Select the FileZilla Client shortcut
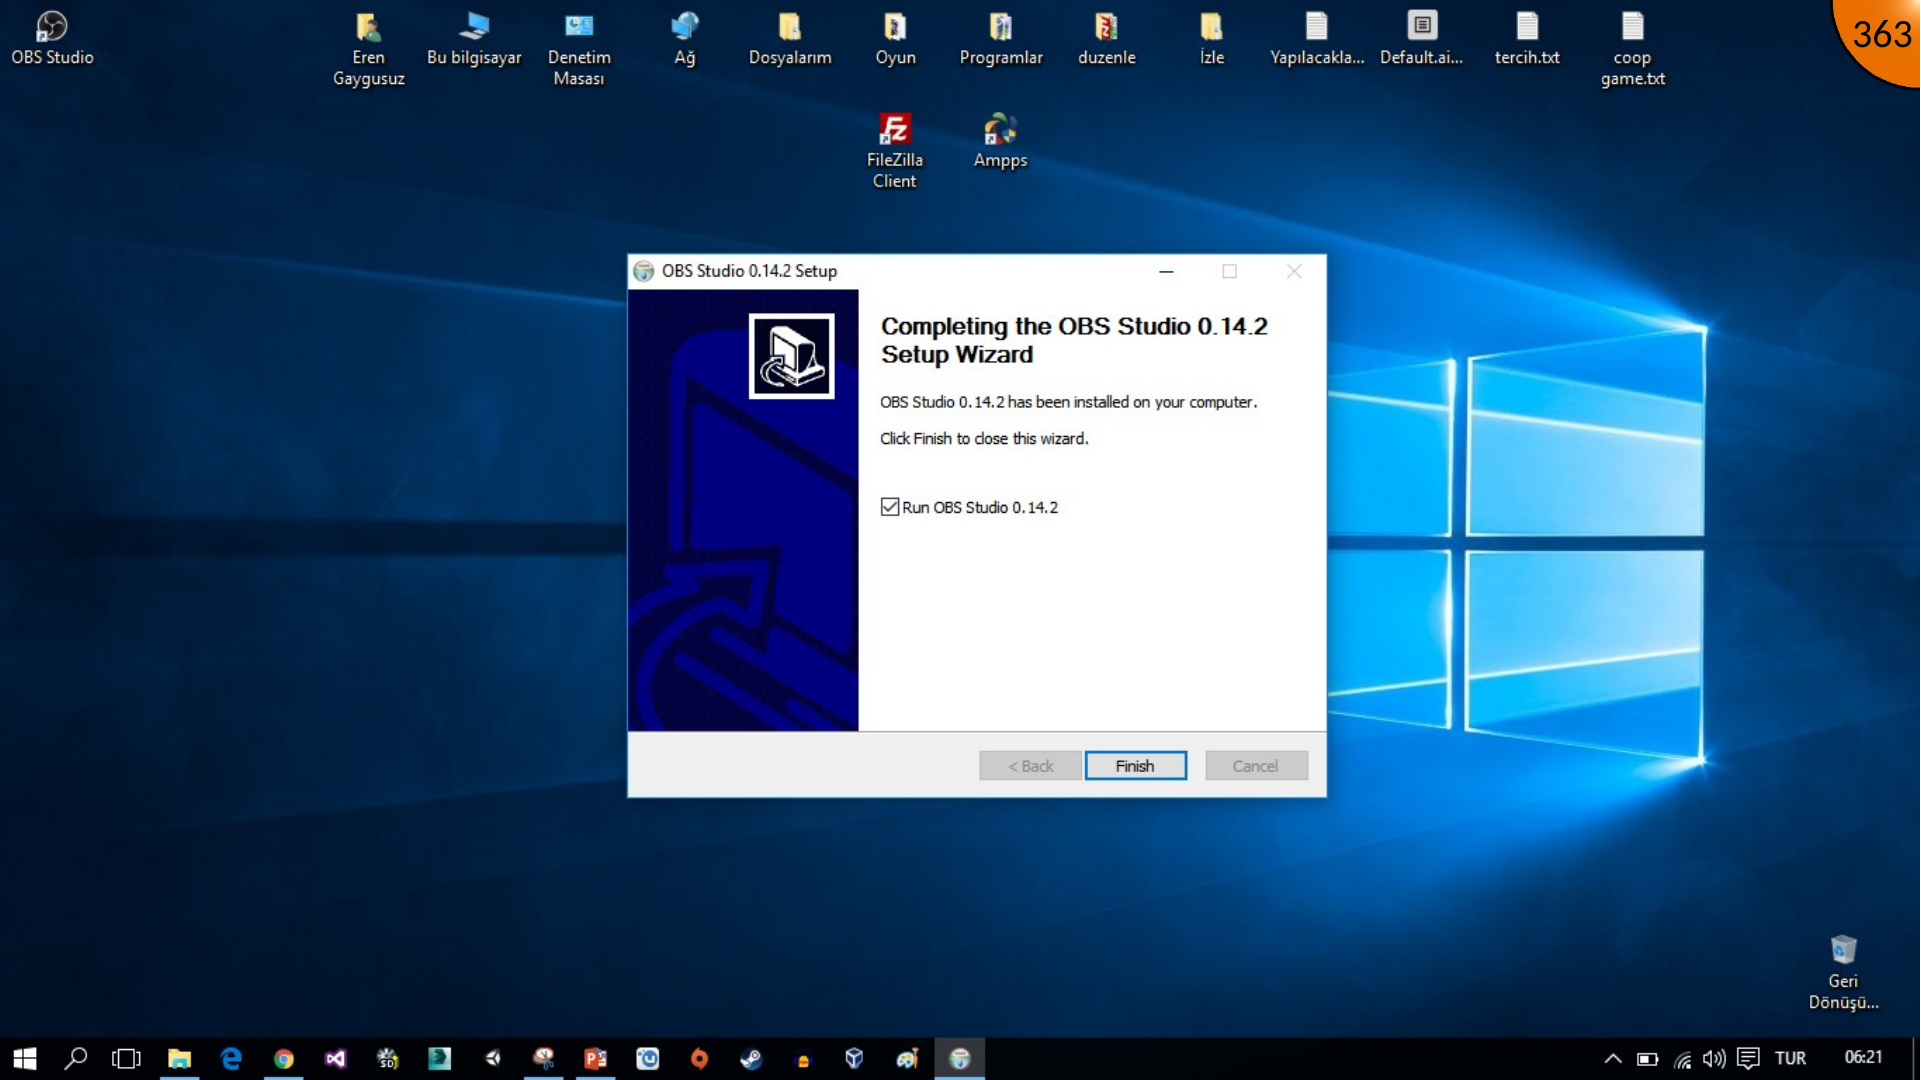Screen dimensions: 1921x1080 [x=895, y=151]
